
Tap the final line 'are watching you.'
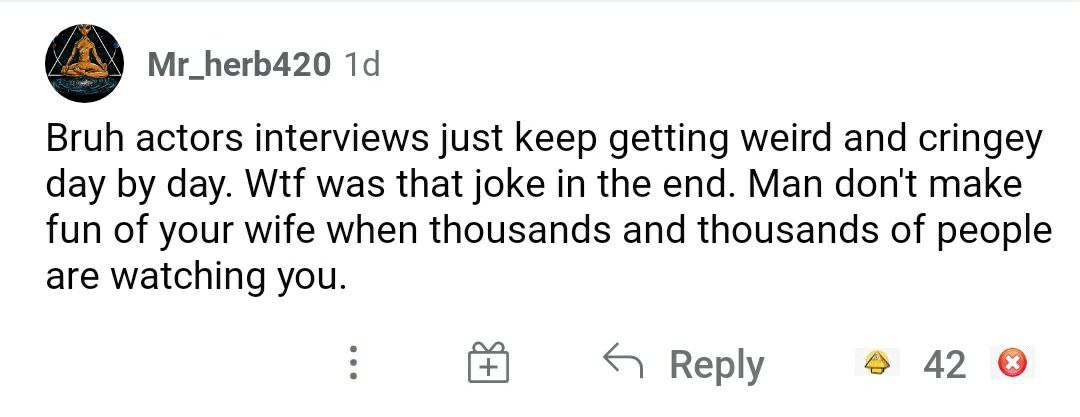196,276
